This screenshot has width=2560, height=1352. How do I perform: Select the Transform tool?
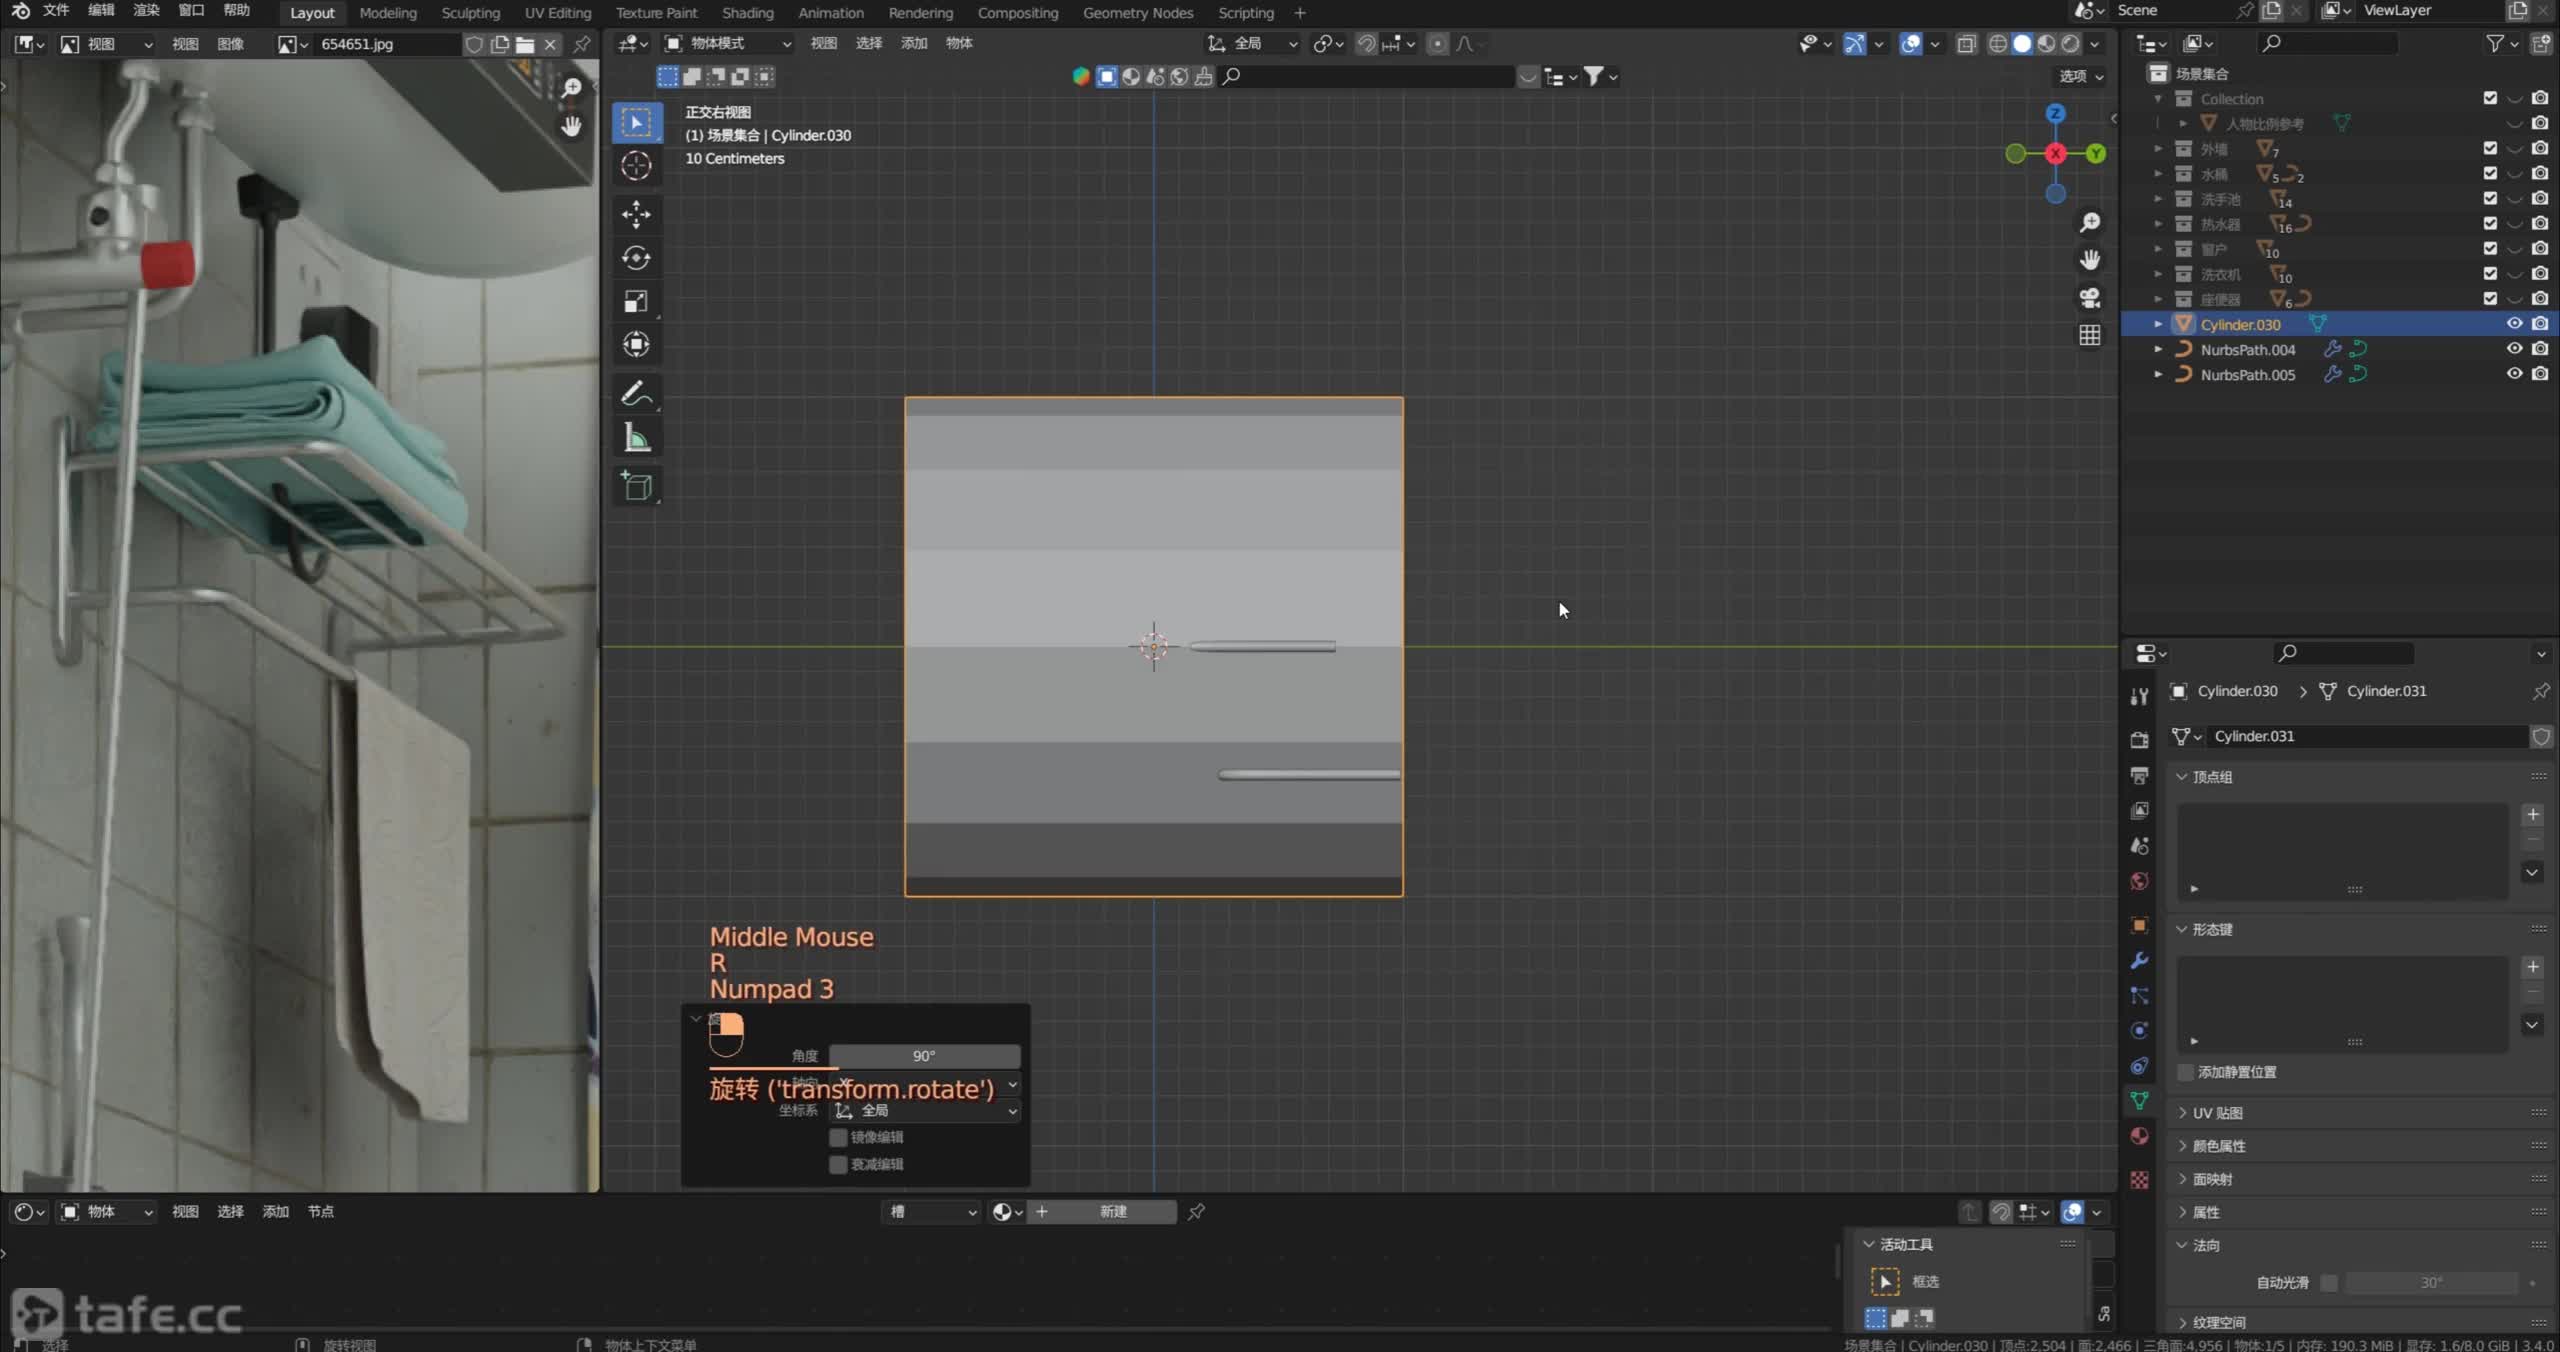(636, 345)
